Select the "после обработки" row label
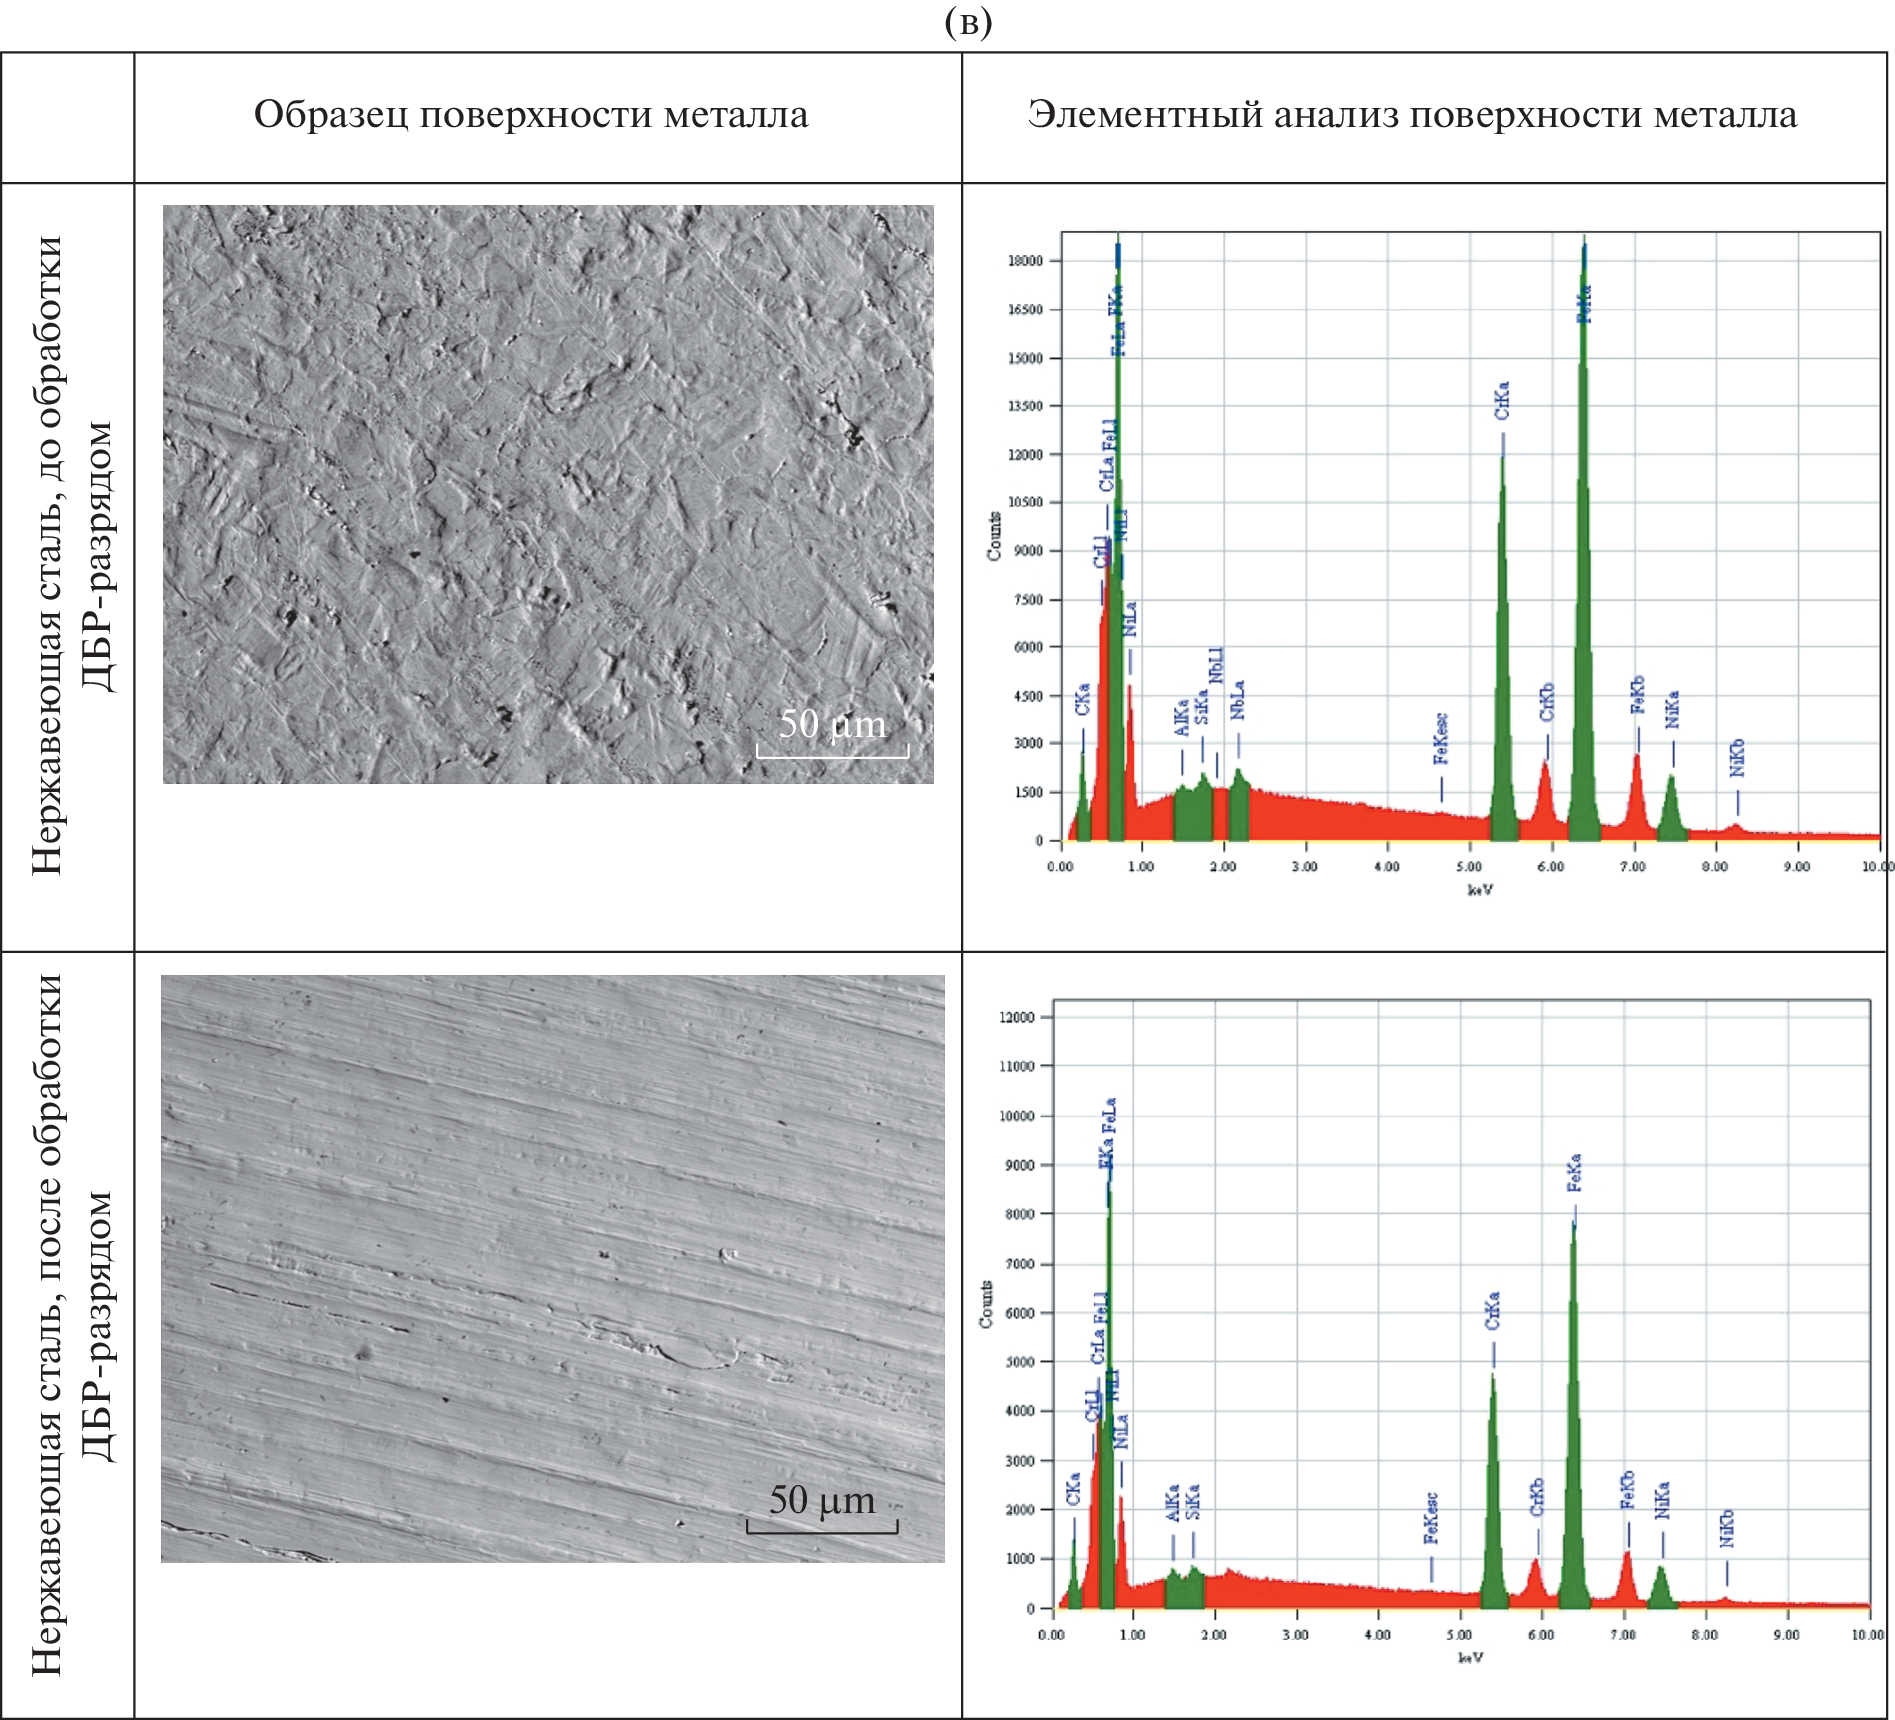 pos(72,1326)
